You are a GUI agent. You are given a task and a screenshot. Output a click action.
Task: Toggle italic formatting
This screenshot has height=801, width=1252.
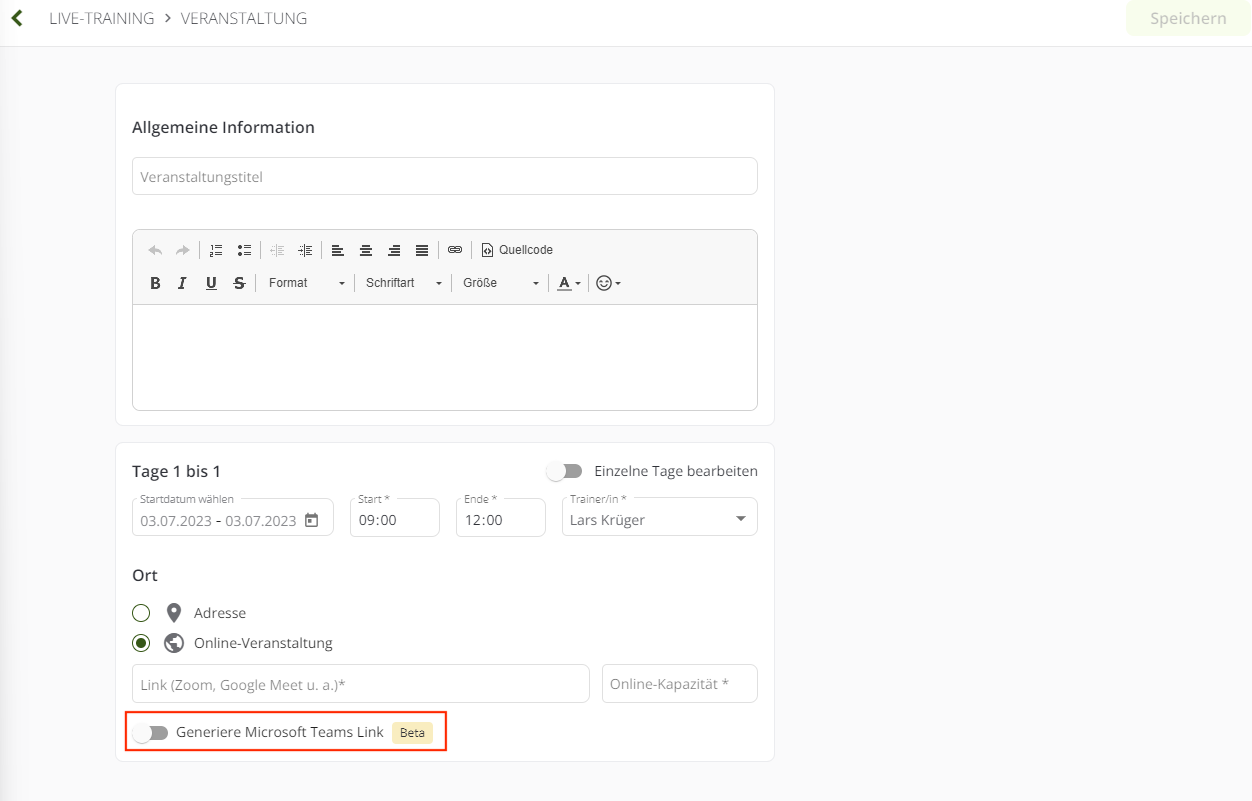182,283
